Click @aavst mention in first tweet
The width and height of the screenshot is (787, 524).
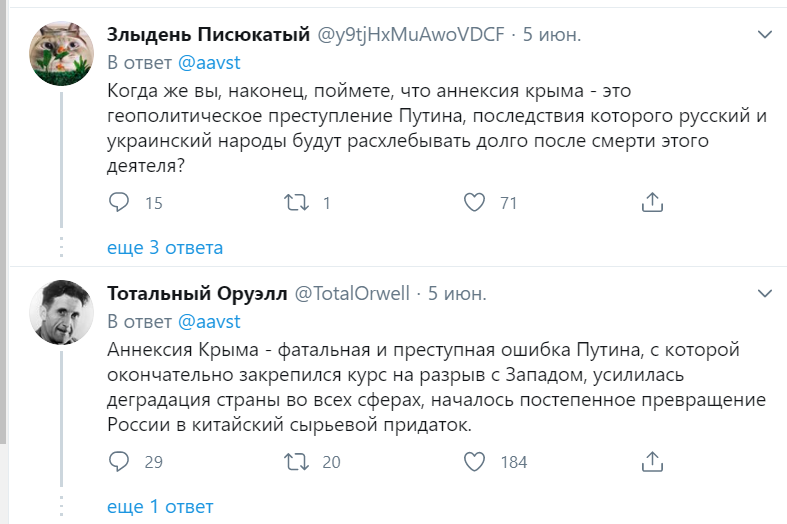209,63
